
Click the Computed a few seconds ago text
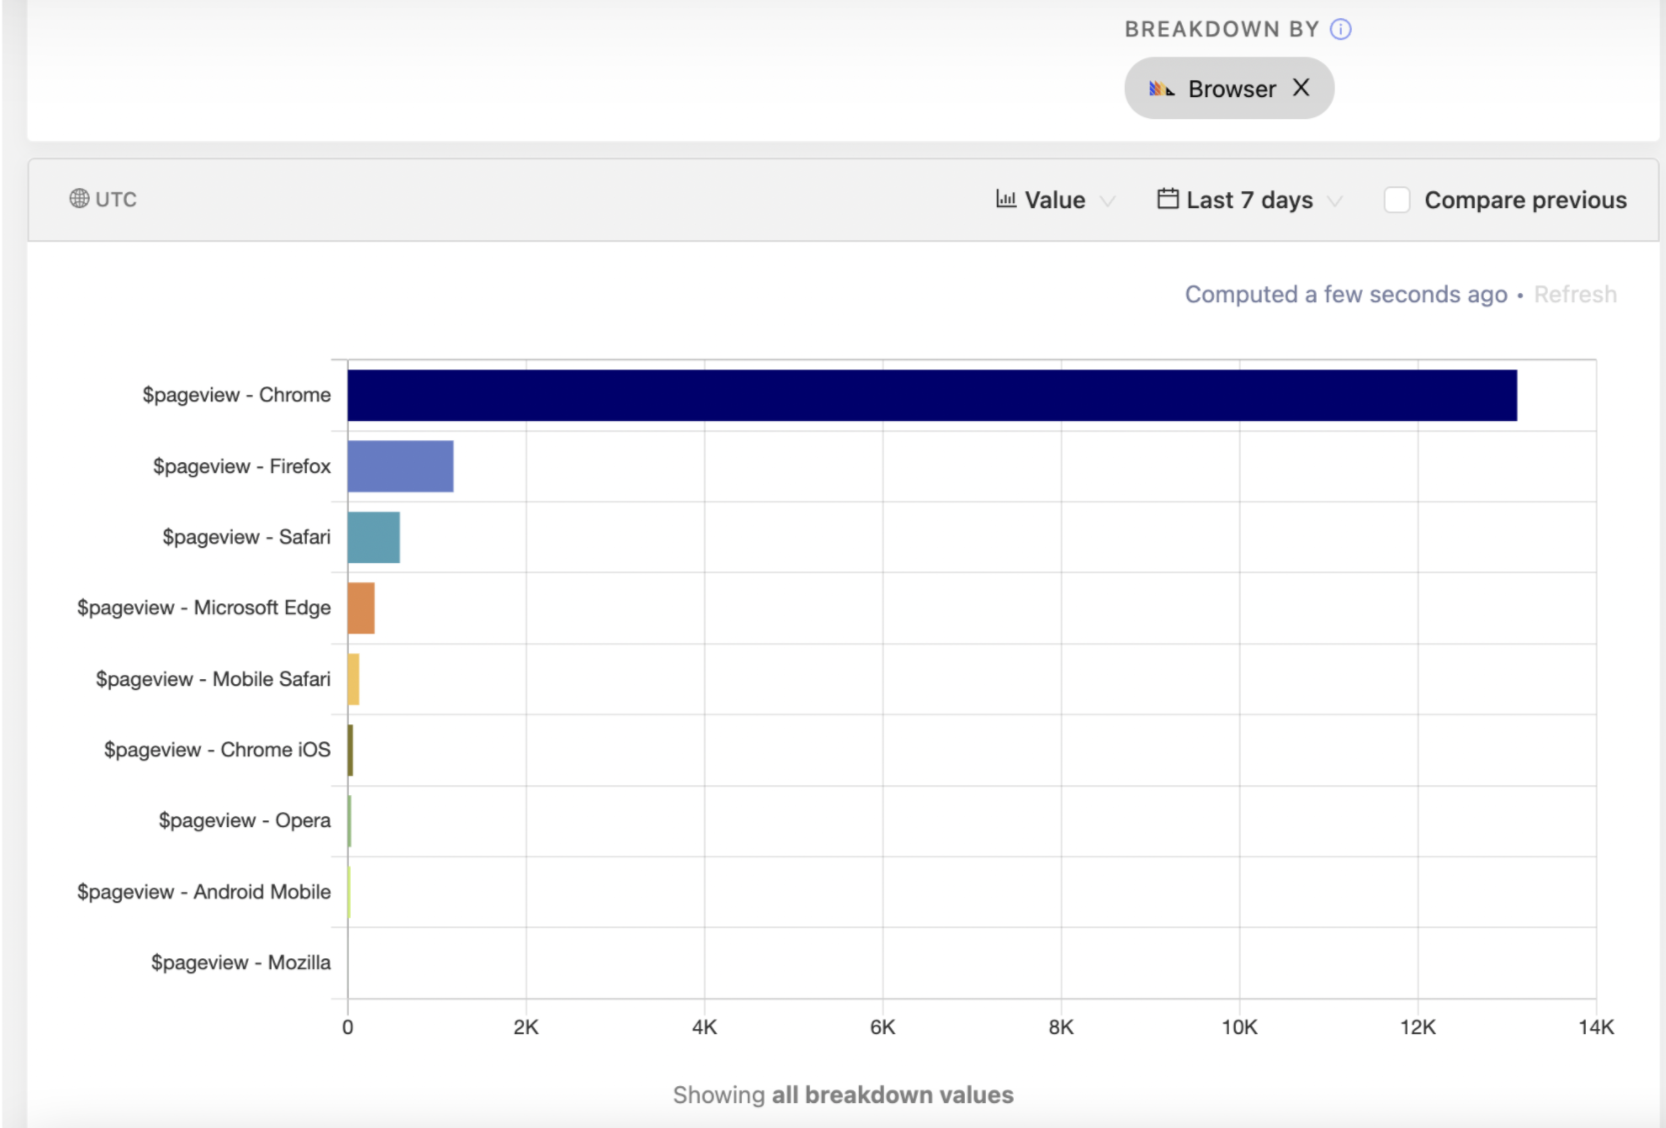click(1345, 294)
